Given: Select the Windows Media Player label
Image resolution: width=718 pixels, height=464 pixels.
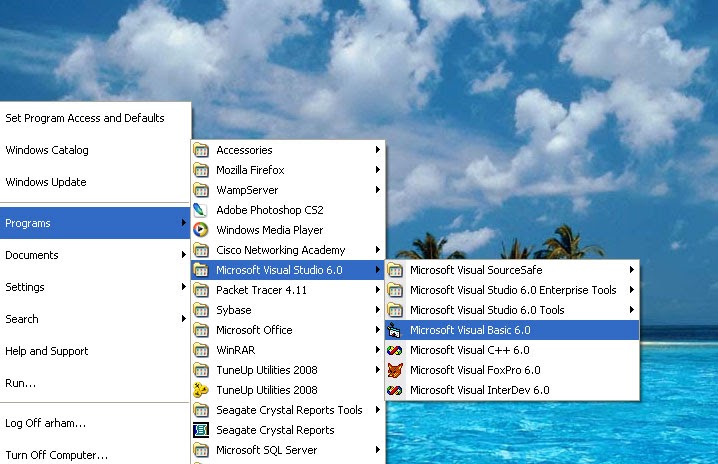Looking at the screenshot, I should [x=270, y=230].
